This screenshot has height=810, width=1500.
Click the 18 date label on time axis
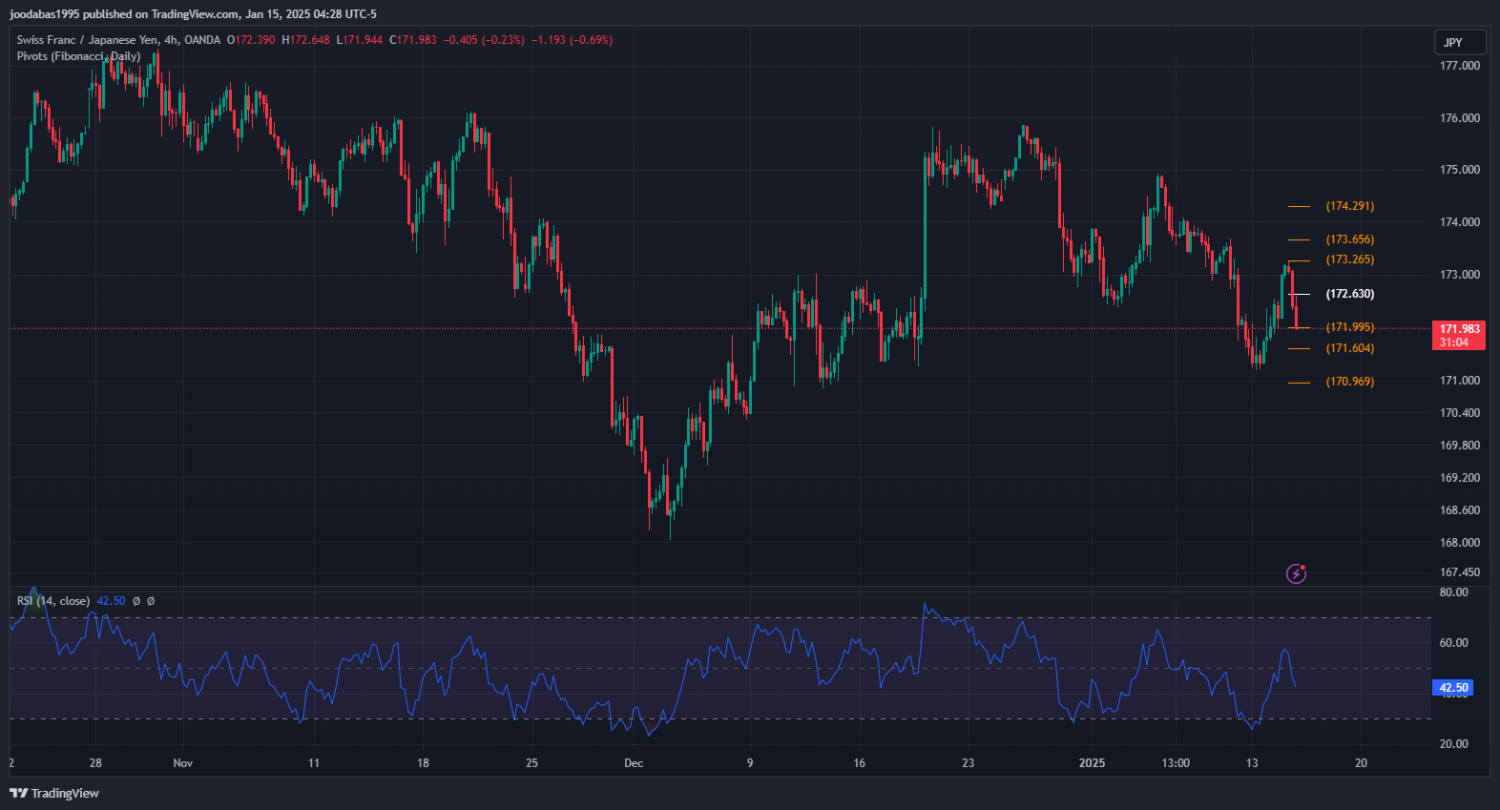click(x=422, y=763)
